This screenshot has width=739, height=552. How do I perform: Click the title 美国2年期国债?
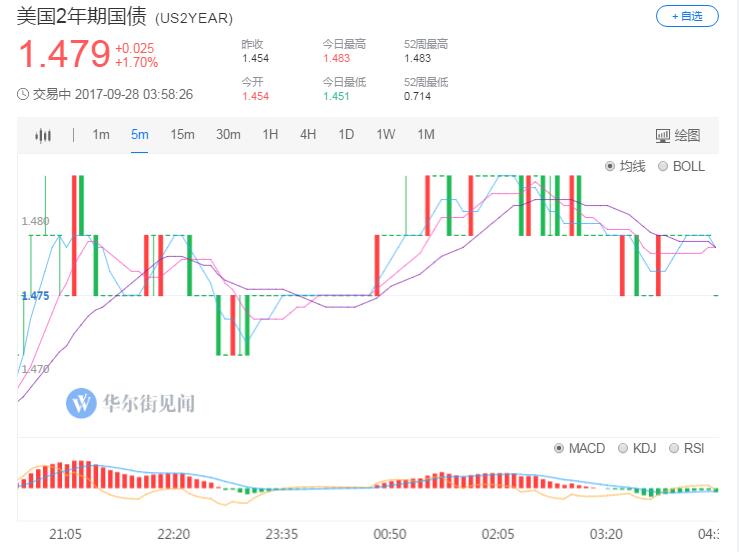pos(82,17)
